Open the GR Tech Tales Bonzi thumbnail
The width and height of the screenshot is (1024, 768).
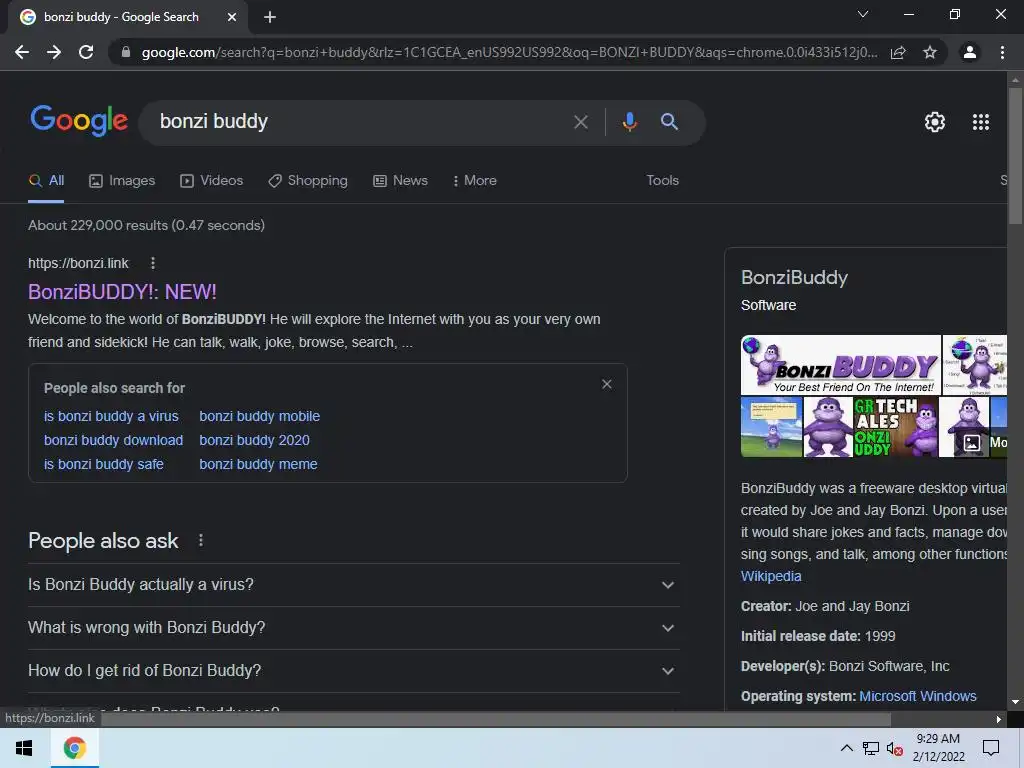[x=895, y=427]
